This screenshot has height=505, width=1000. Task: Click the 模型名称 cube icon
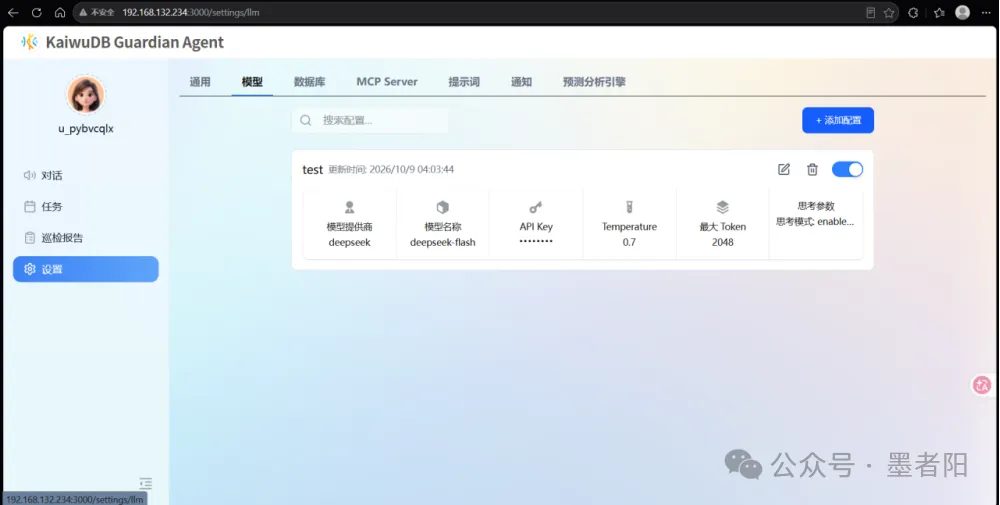(x=443, y=207)
